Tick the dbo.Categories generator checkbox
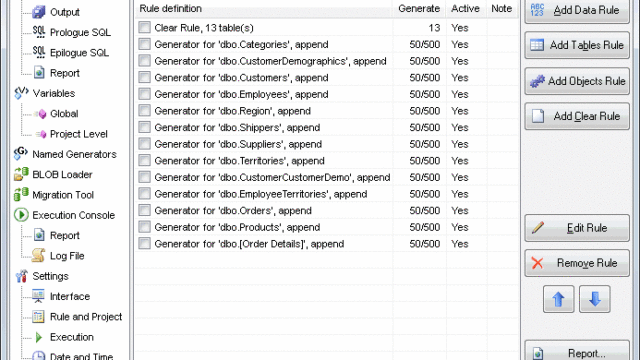The image size is (640, 360). (144, 44)
